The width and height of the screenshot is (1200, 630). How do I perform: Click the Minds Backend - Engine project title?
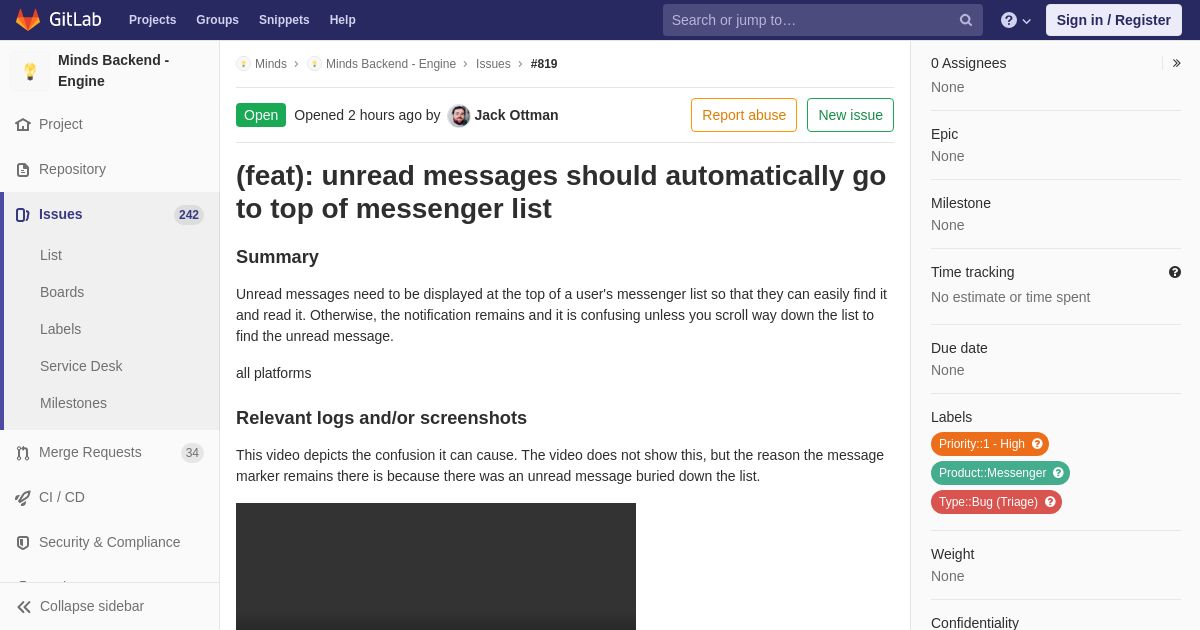[114, 71]
